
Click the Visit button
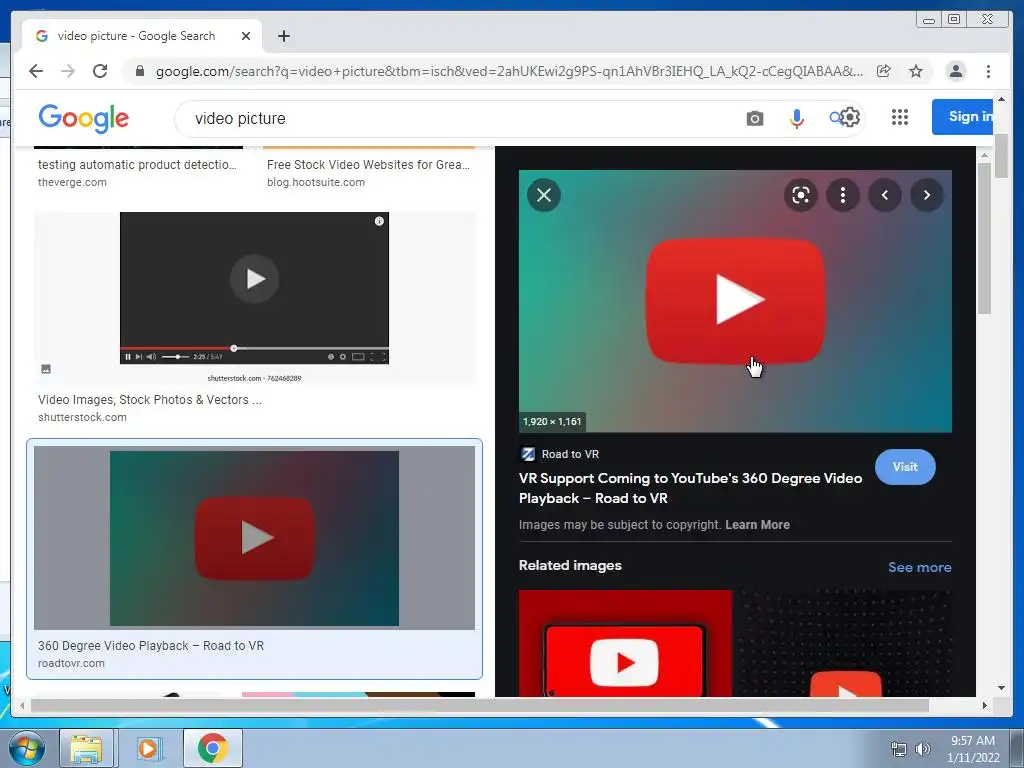coord(905,467)
